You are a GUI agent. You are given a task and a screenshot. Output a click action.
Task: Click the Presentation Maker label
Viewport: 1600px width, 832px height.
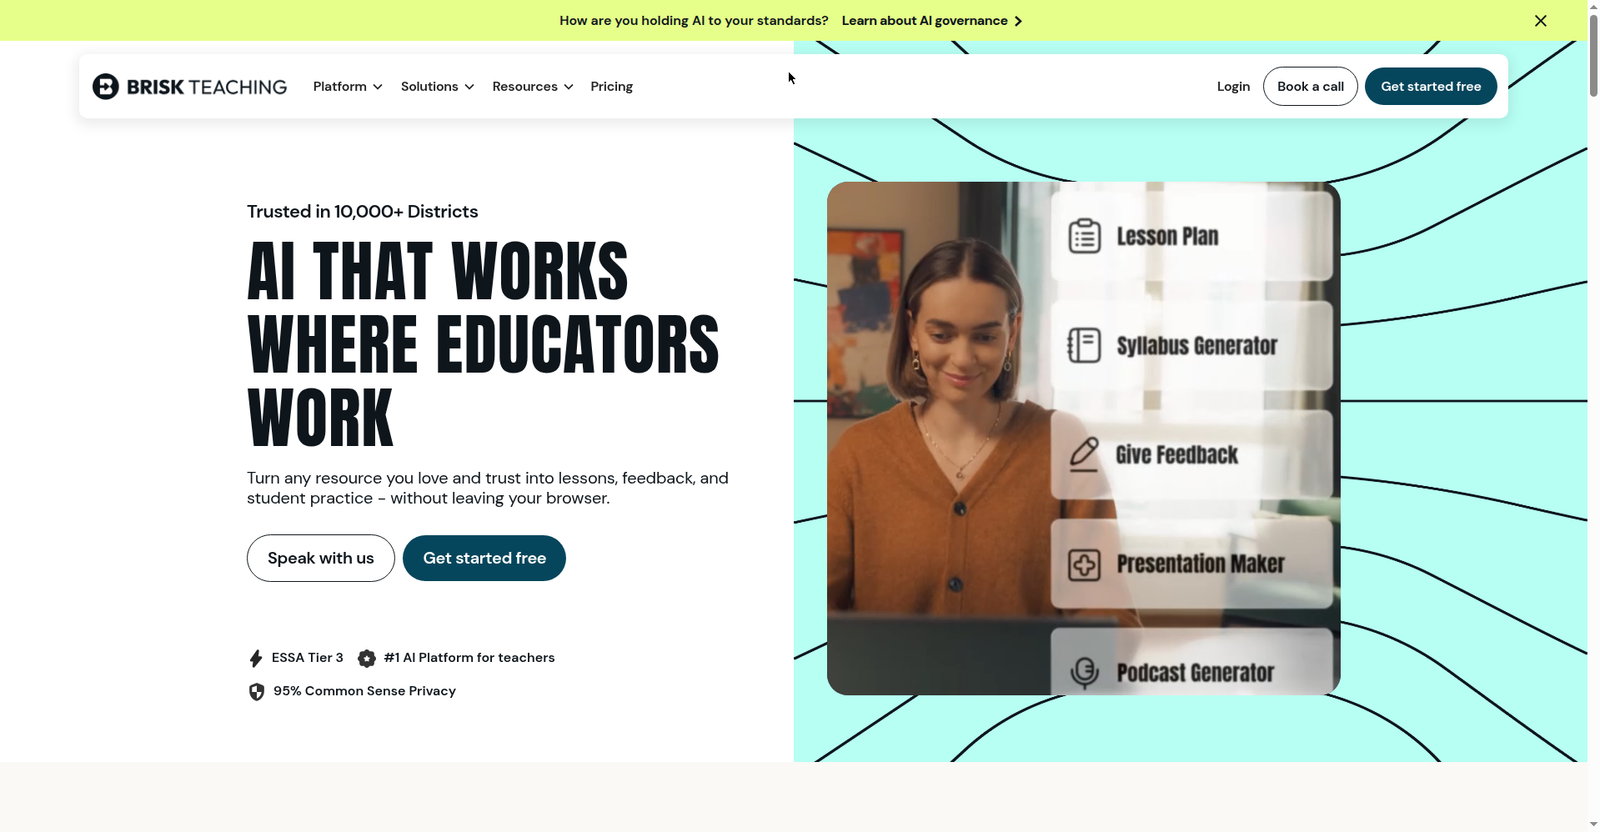(1200, 564)
